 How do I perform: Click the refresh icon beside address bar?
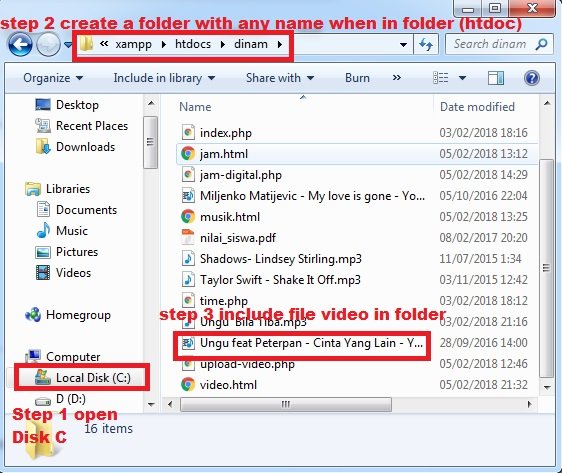click(x=426, y=44)
